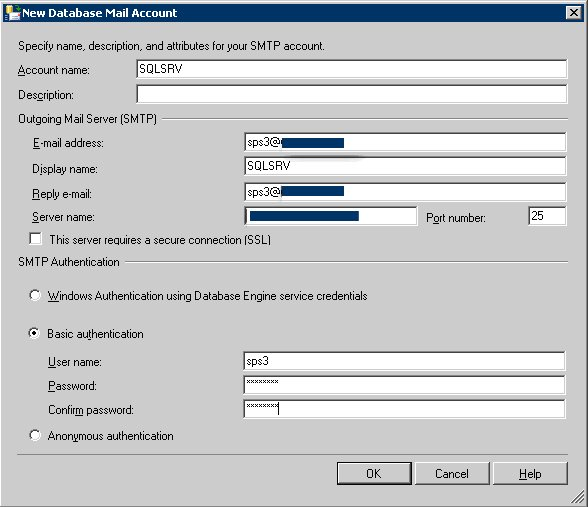Image resolution: width=588 pixels, height=507 pixels.
Task: Click the Outgoing Mail Server (SMTP) heading
Action: point(87,119)
